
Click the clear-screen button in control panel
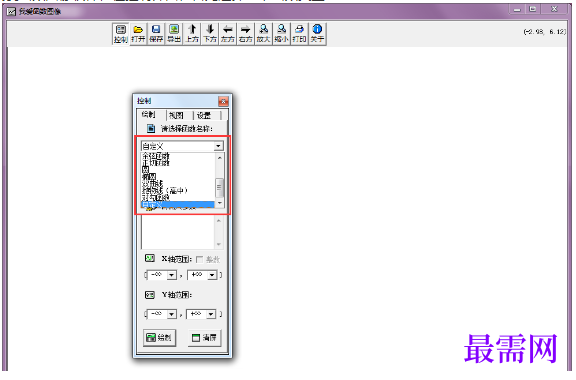(x=205, y=338)
